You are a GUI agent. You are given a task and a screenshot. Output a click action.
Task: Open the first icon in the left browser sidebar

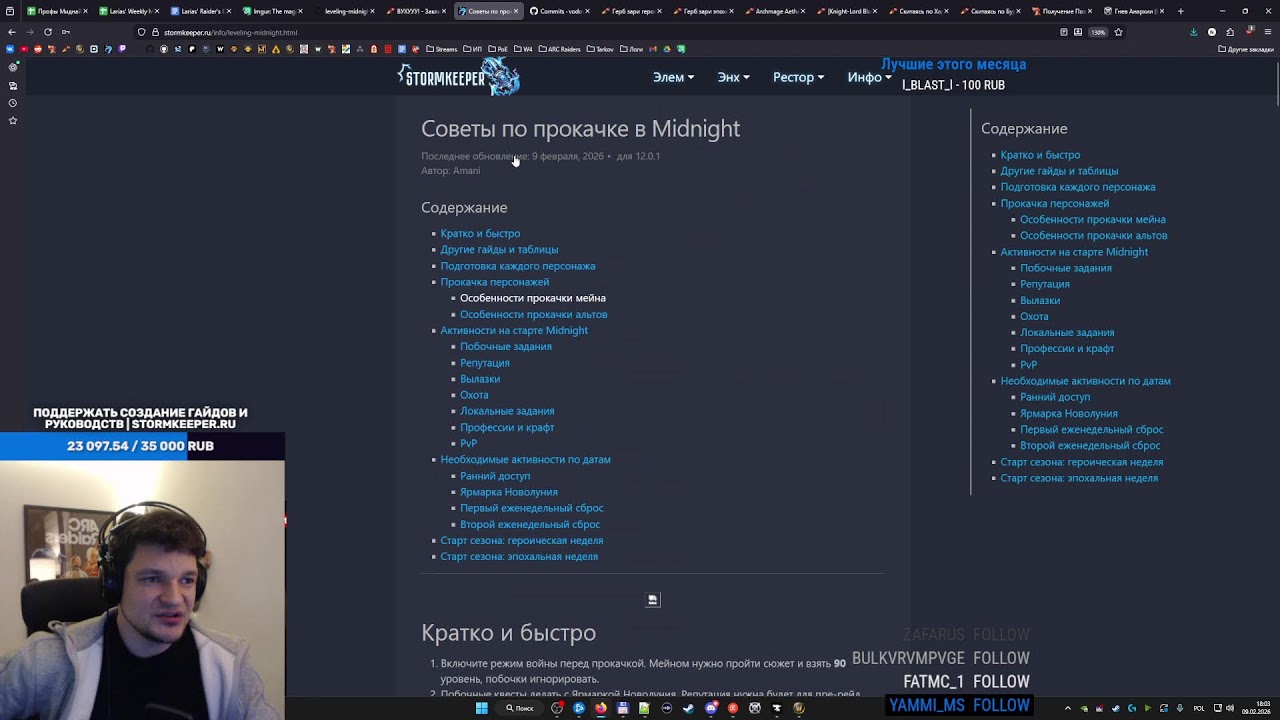pos(13,67)
